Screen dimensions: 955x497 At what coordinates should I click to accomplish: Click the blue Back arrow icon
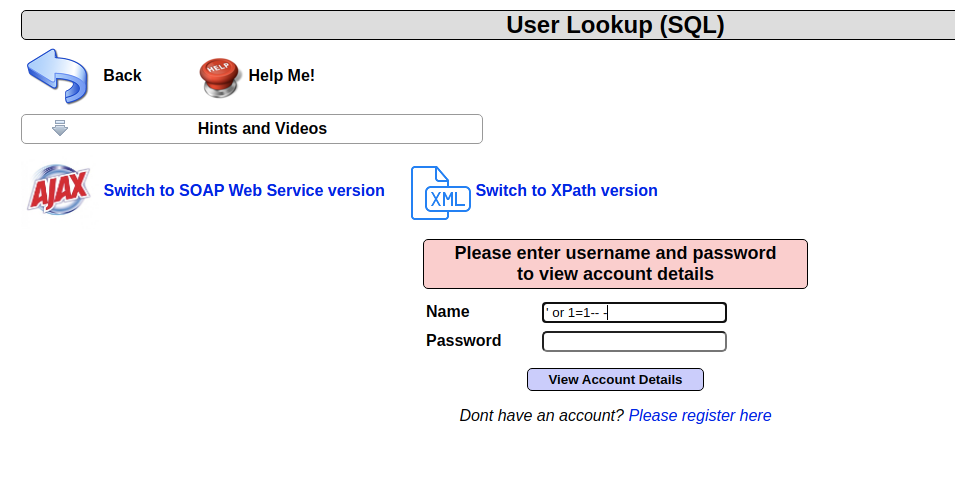tap(57, 76)
